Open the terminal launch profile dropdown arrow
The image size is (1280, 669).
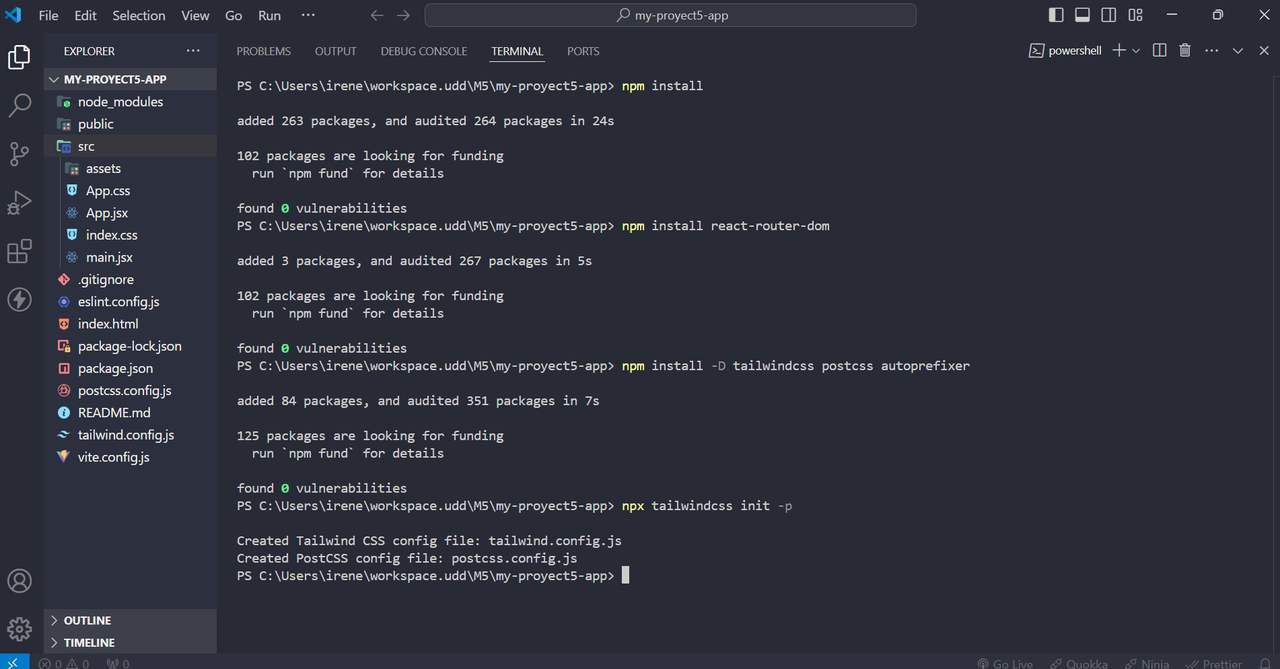coord(1136,50)
